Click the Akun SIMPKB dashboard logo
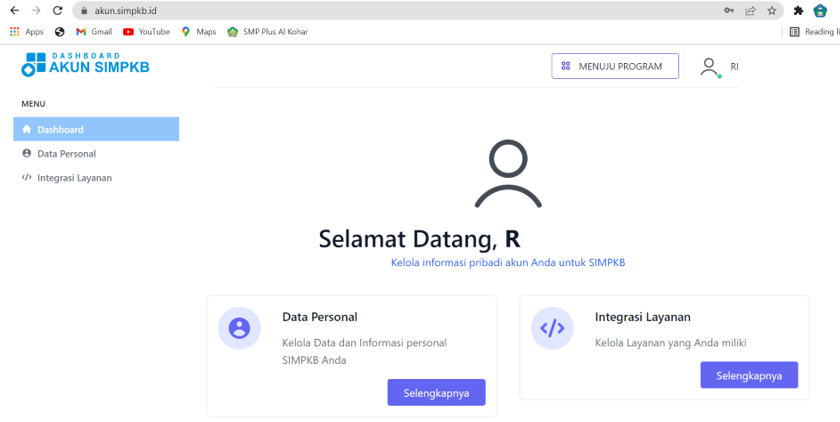 click(85, 65)
